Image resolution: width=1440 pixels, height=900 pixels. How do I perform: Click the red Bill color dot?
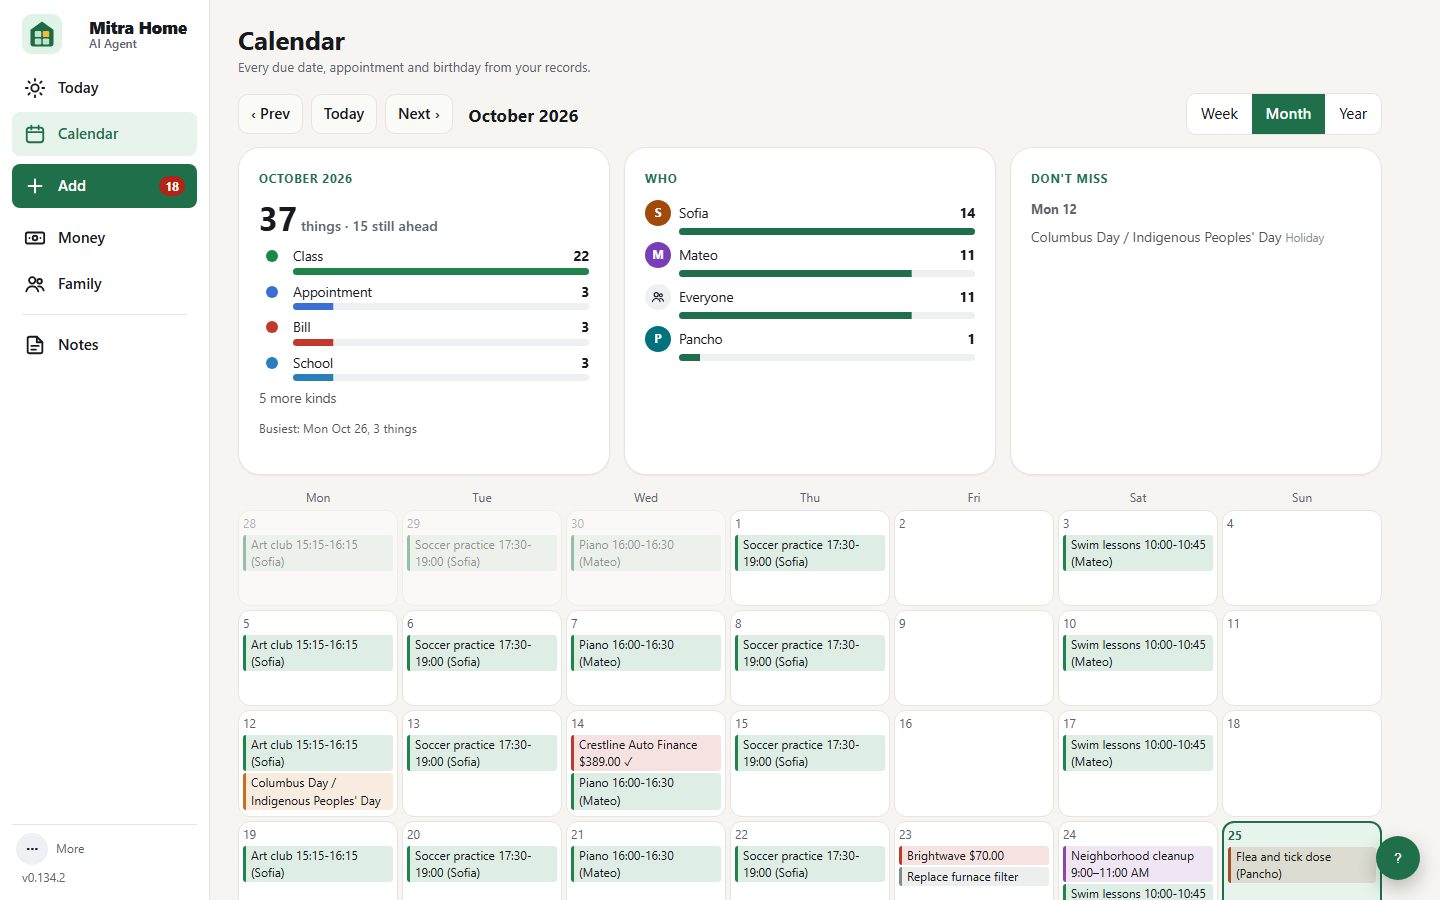click(x=272, y=327)
